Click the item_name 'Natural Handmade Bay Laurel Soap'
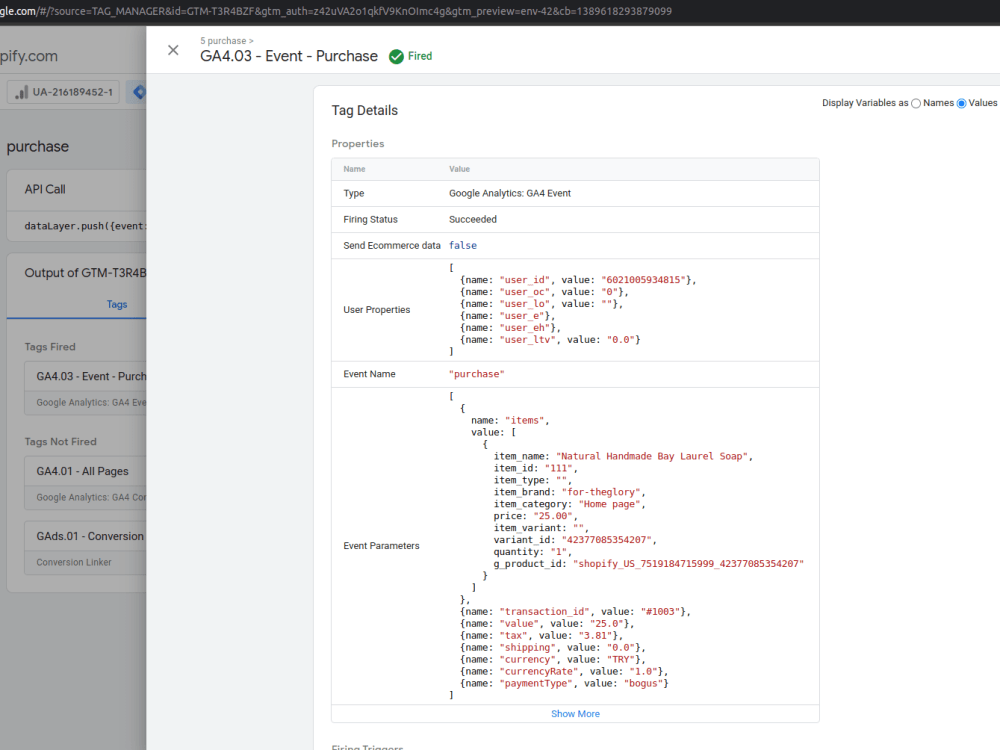Viewport: 1000px width, 750px height. click(x=652, y=456)
